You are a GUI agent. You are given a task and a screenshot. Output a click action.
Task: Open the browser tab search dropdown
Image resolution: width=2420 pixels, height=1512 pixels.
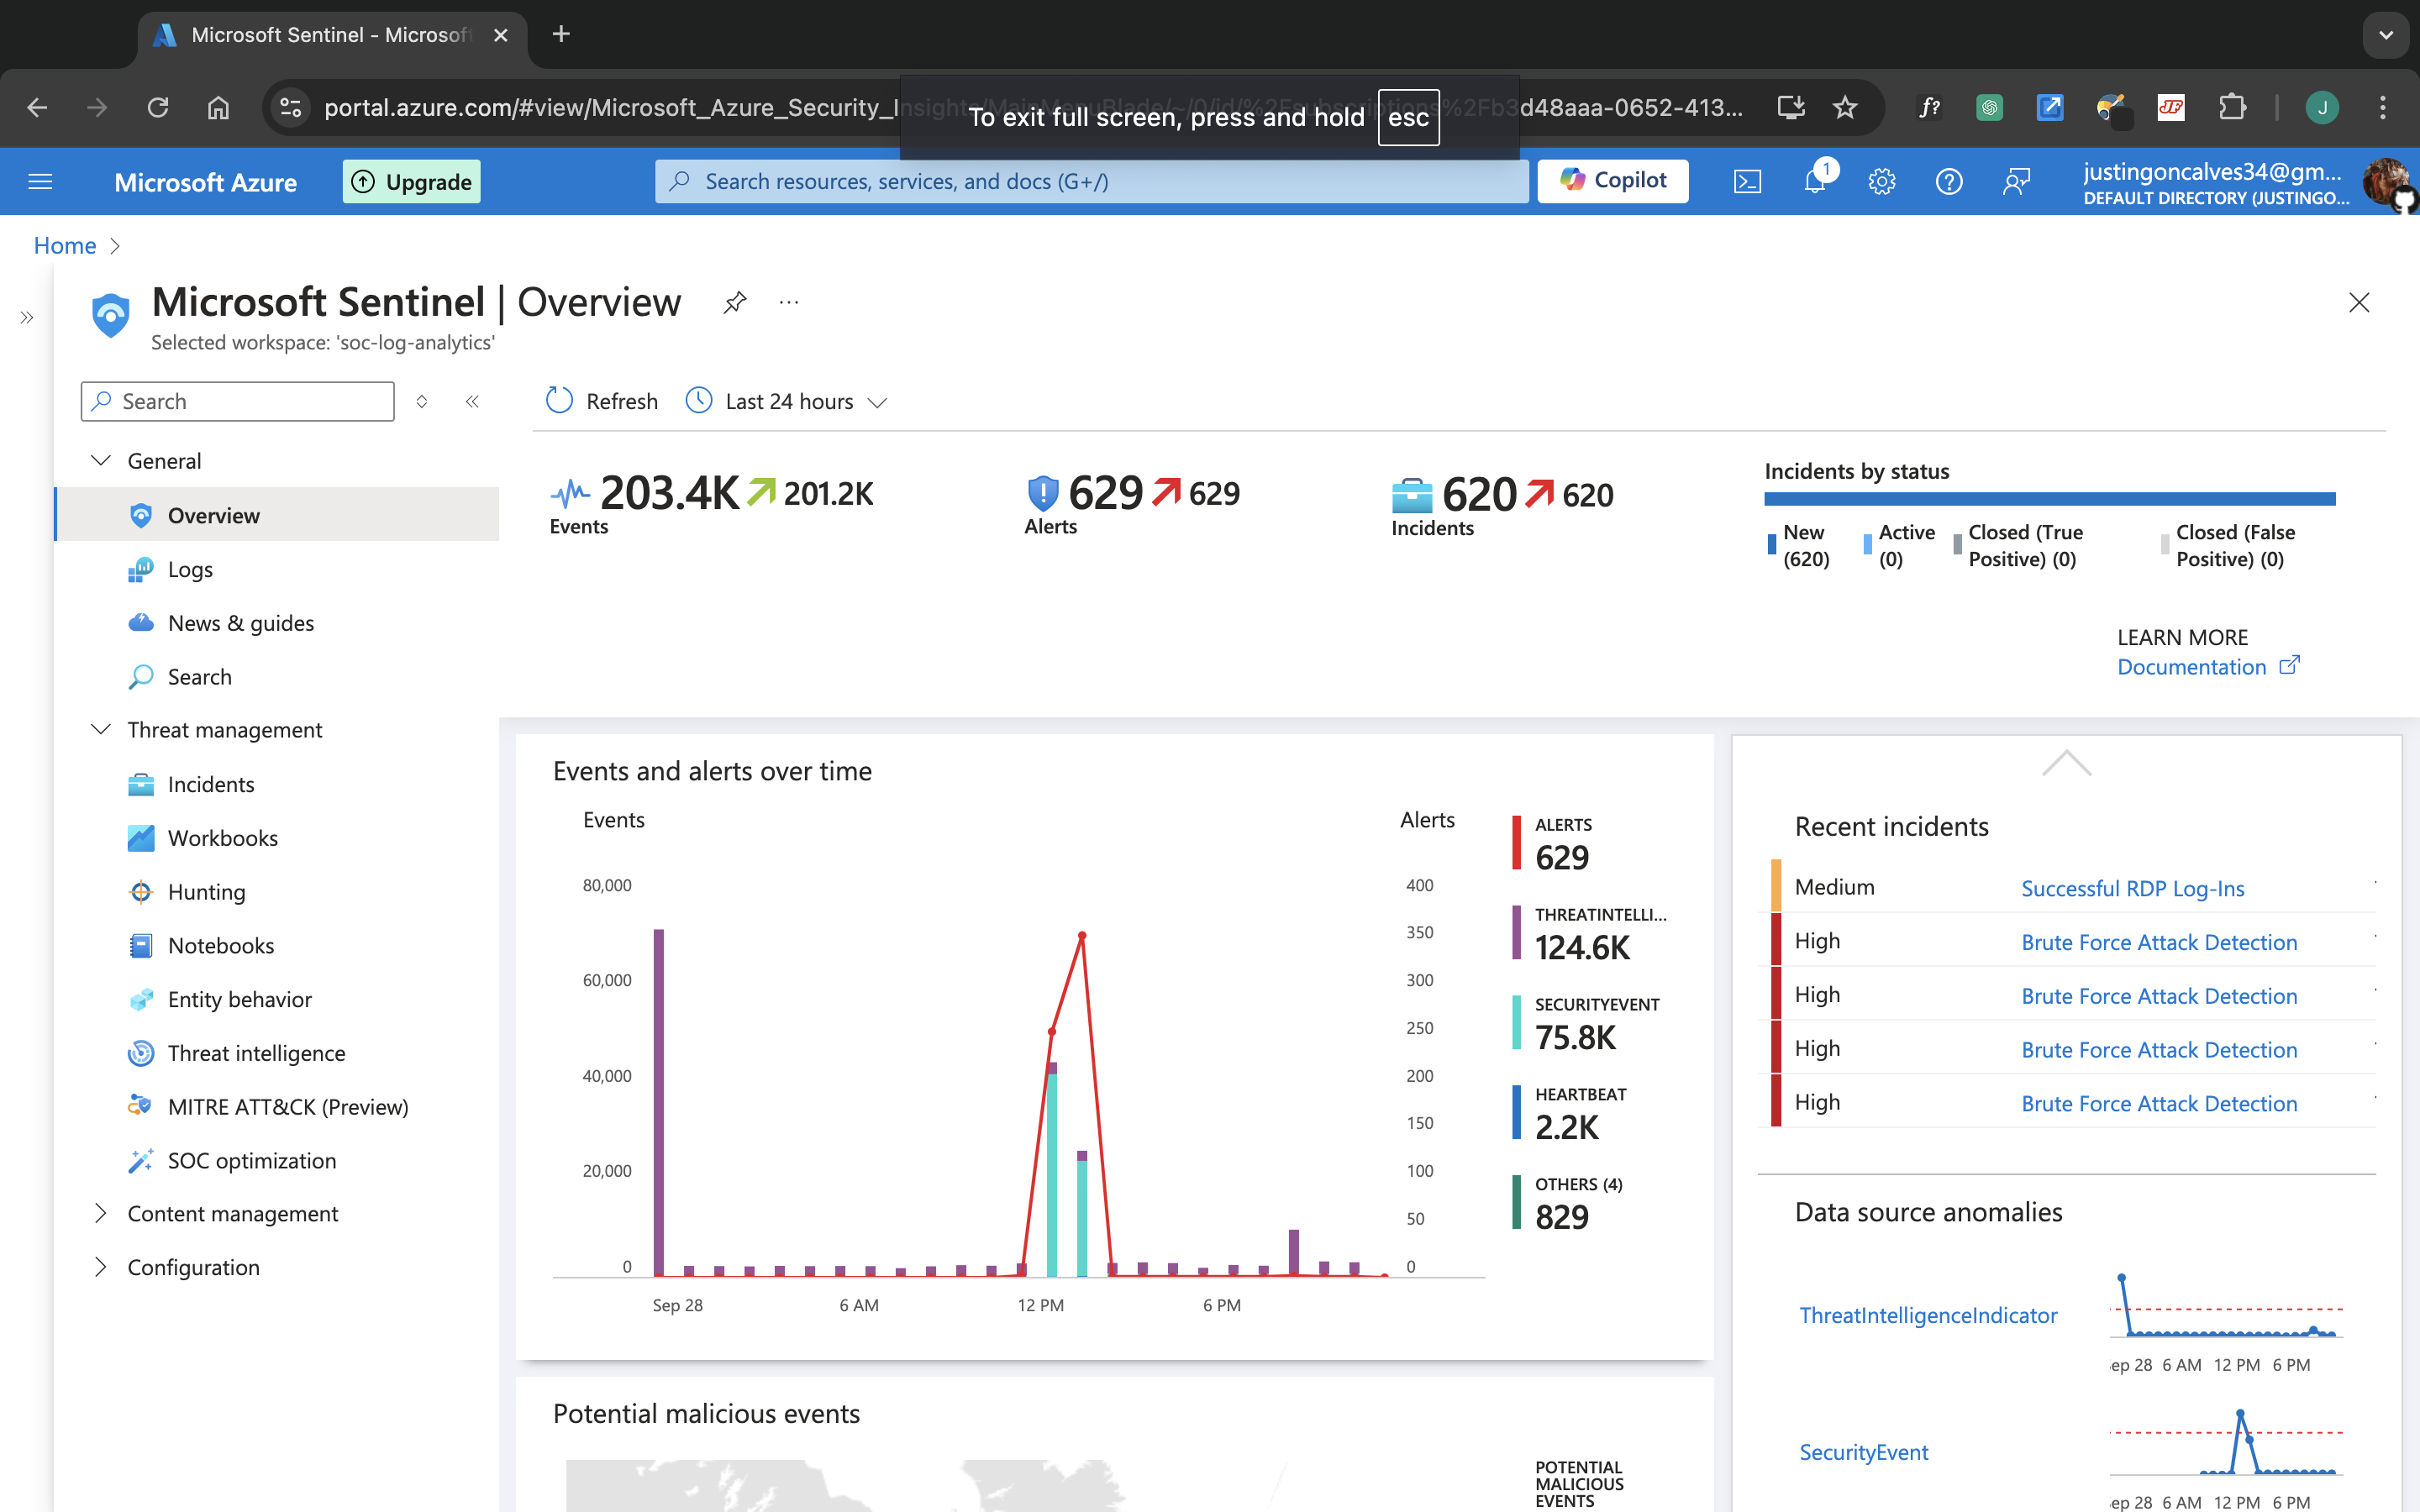coord(2386,35)
